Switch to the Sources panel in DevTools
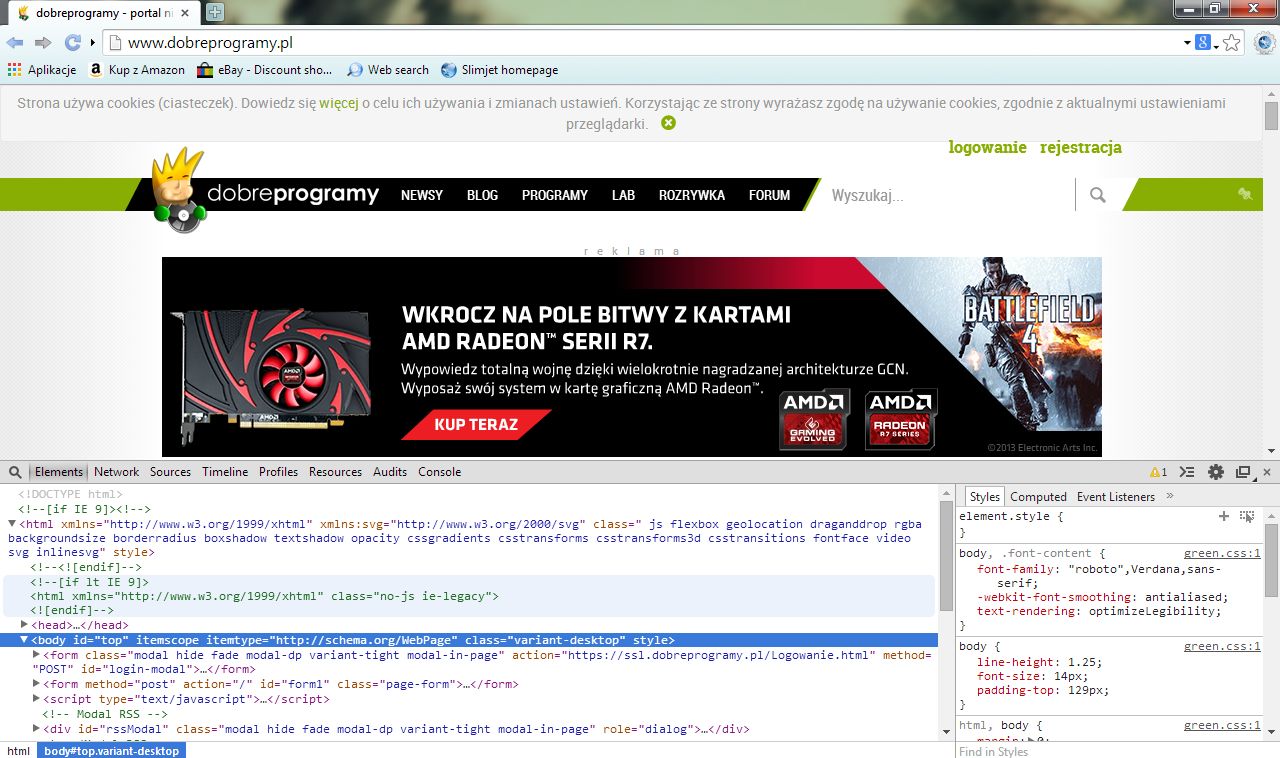 170,472
